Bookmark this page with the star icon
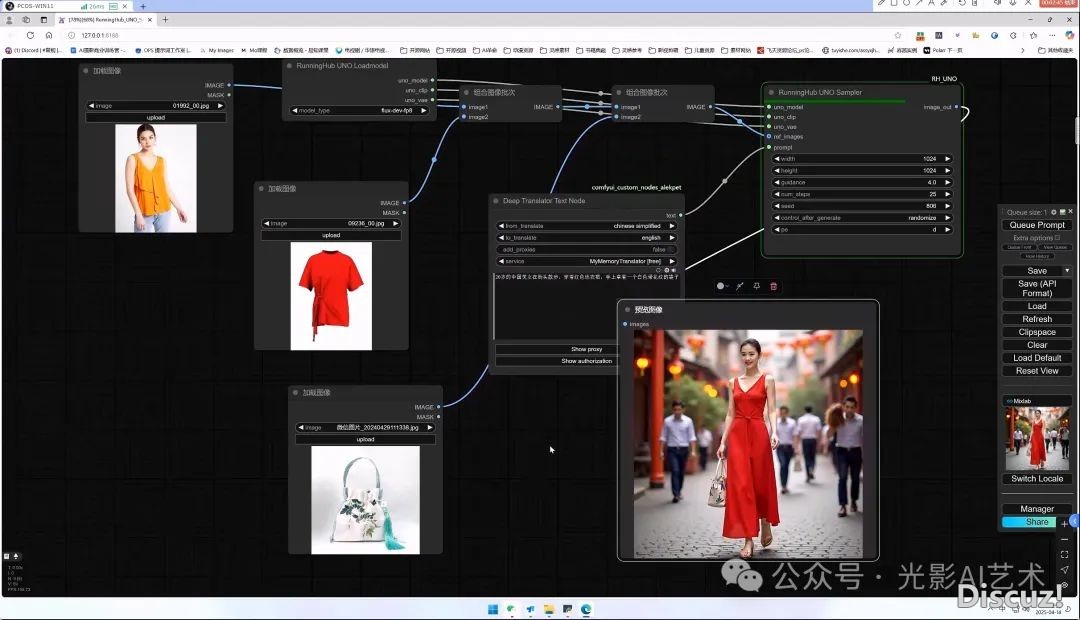Image resolution: width=1080 pixels, height=620 pixels. 897,35
